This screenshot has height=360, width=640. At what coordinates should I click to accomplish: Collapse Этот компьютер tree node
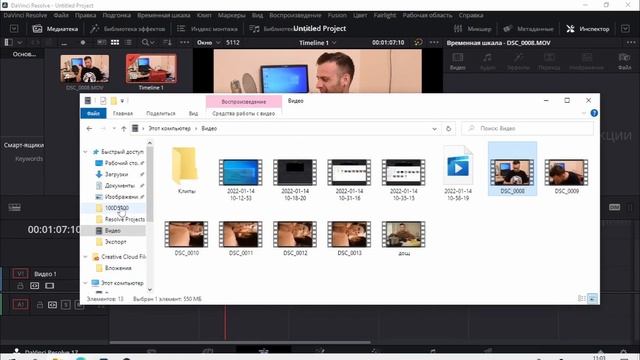(85, 283)
